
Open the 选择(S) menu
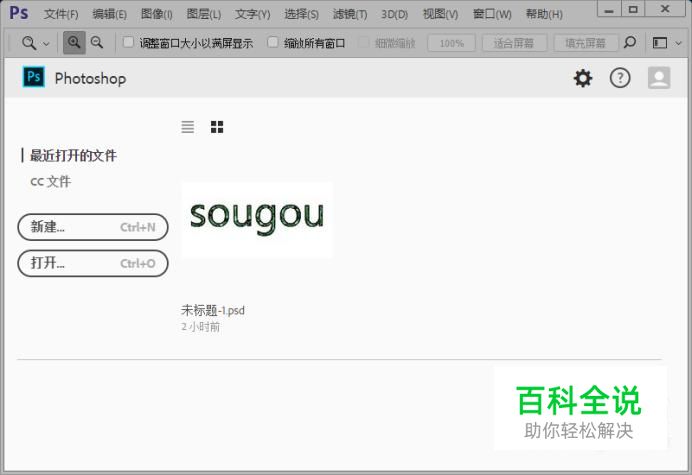[x=301, y=14]
